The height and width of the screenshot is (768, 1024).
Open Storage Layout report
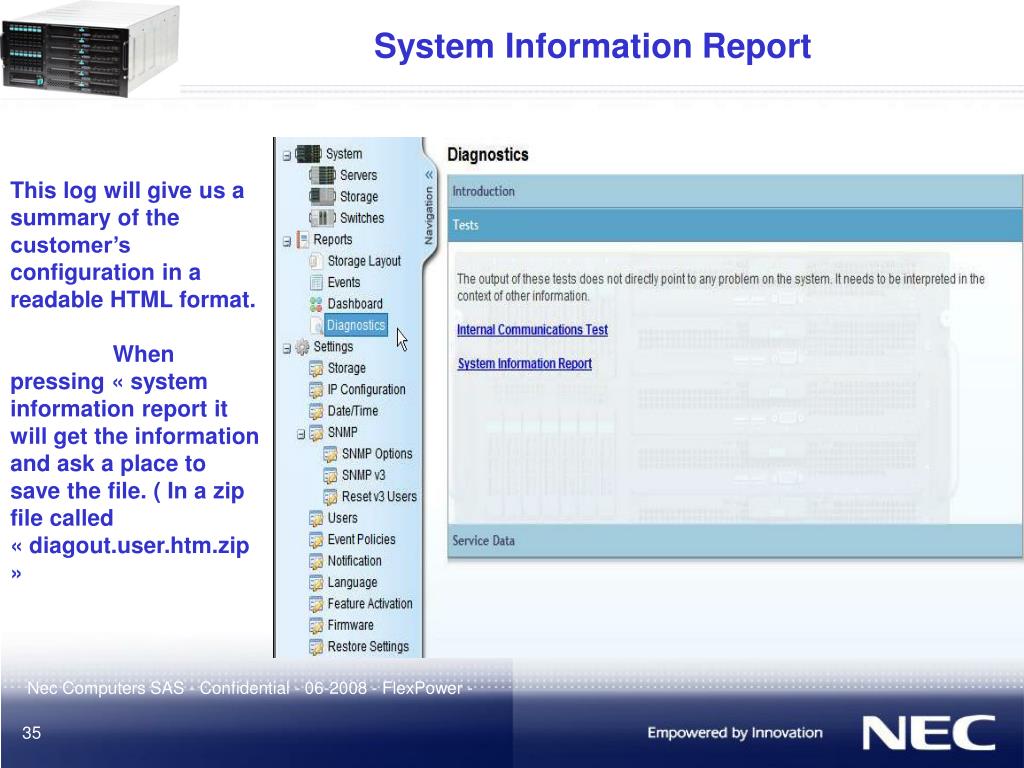[x=364, y=261]
